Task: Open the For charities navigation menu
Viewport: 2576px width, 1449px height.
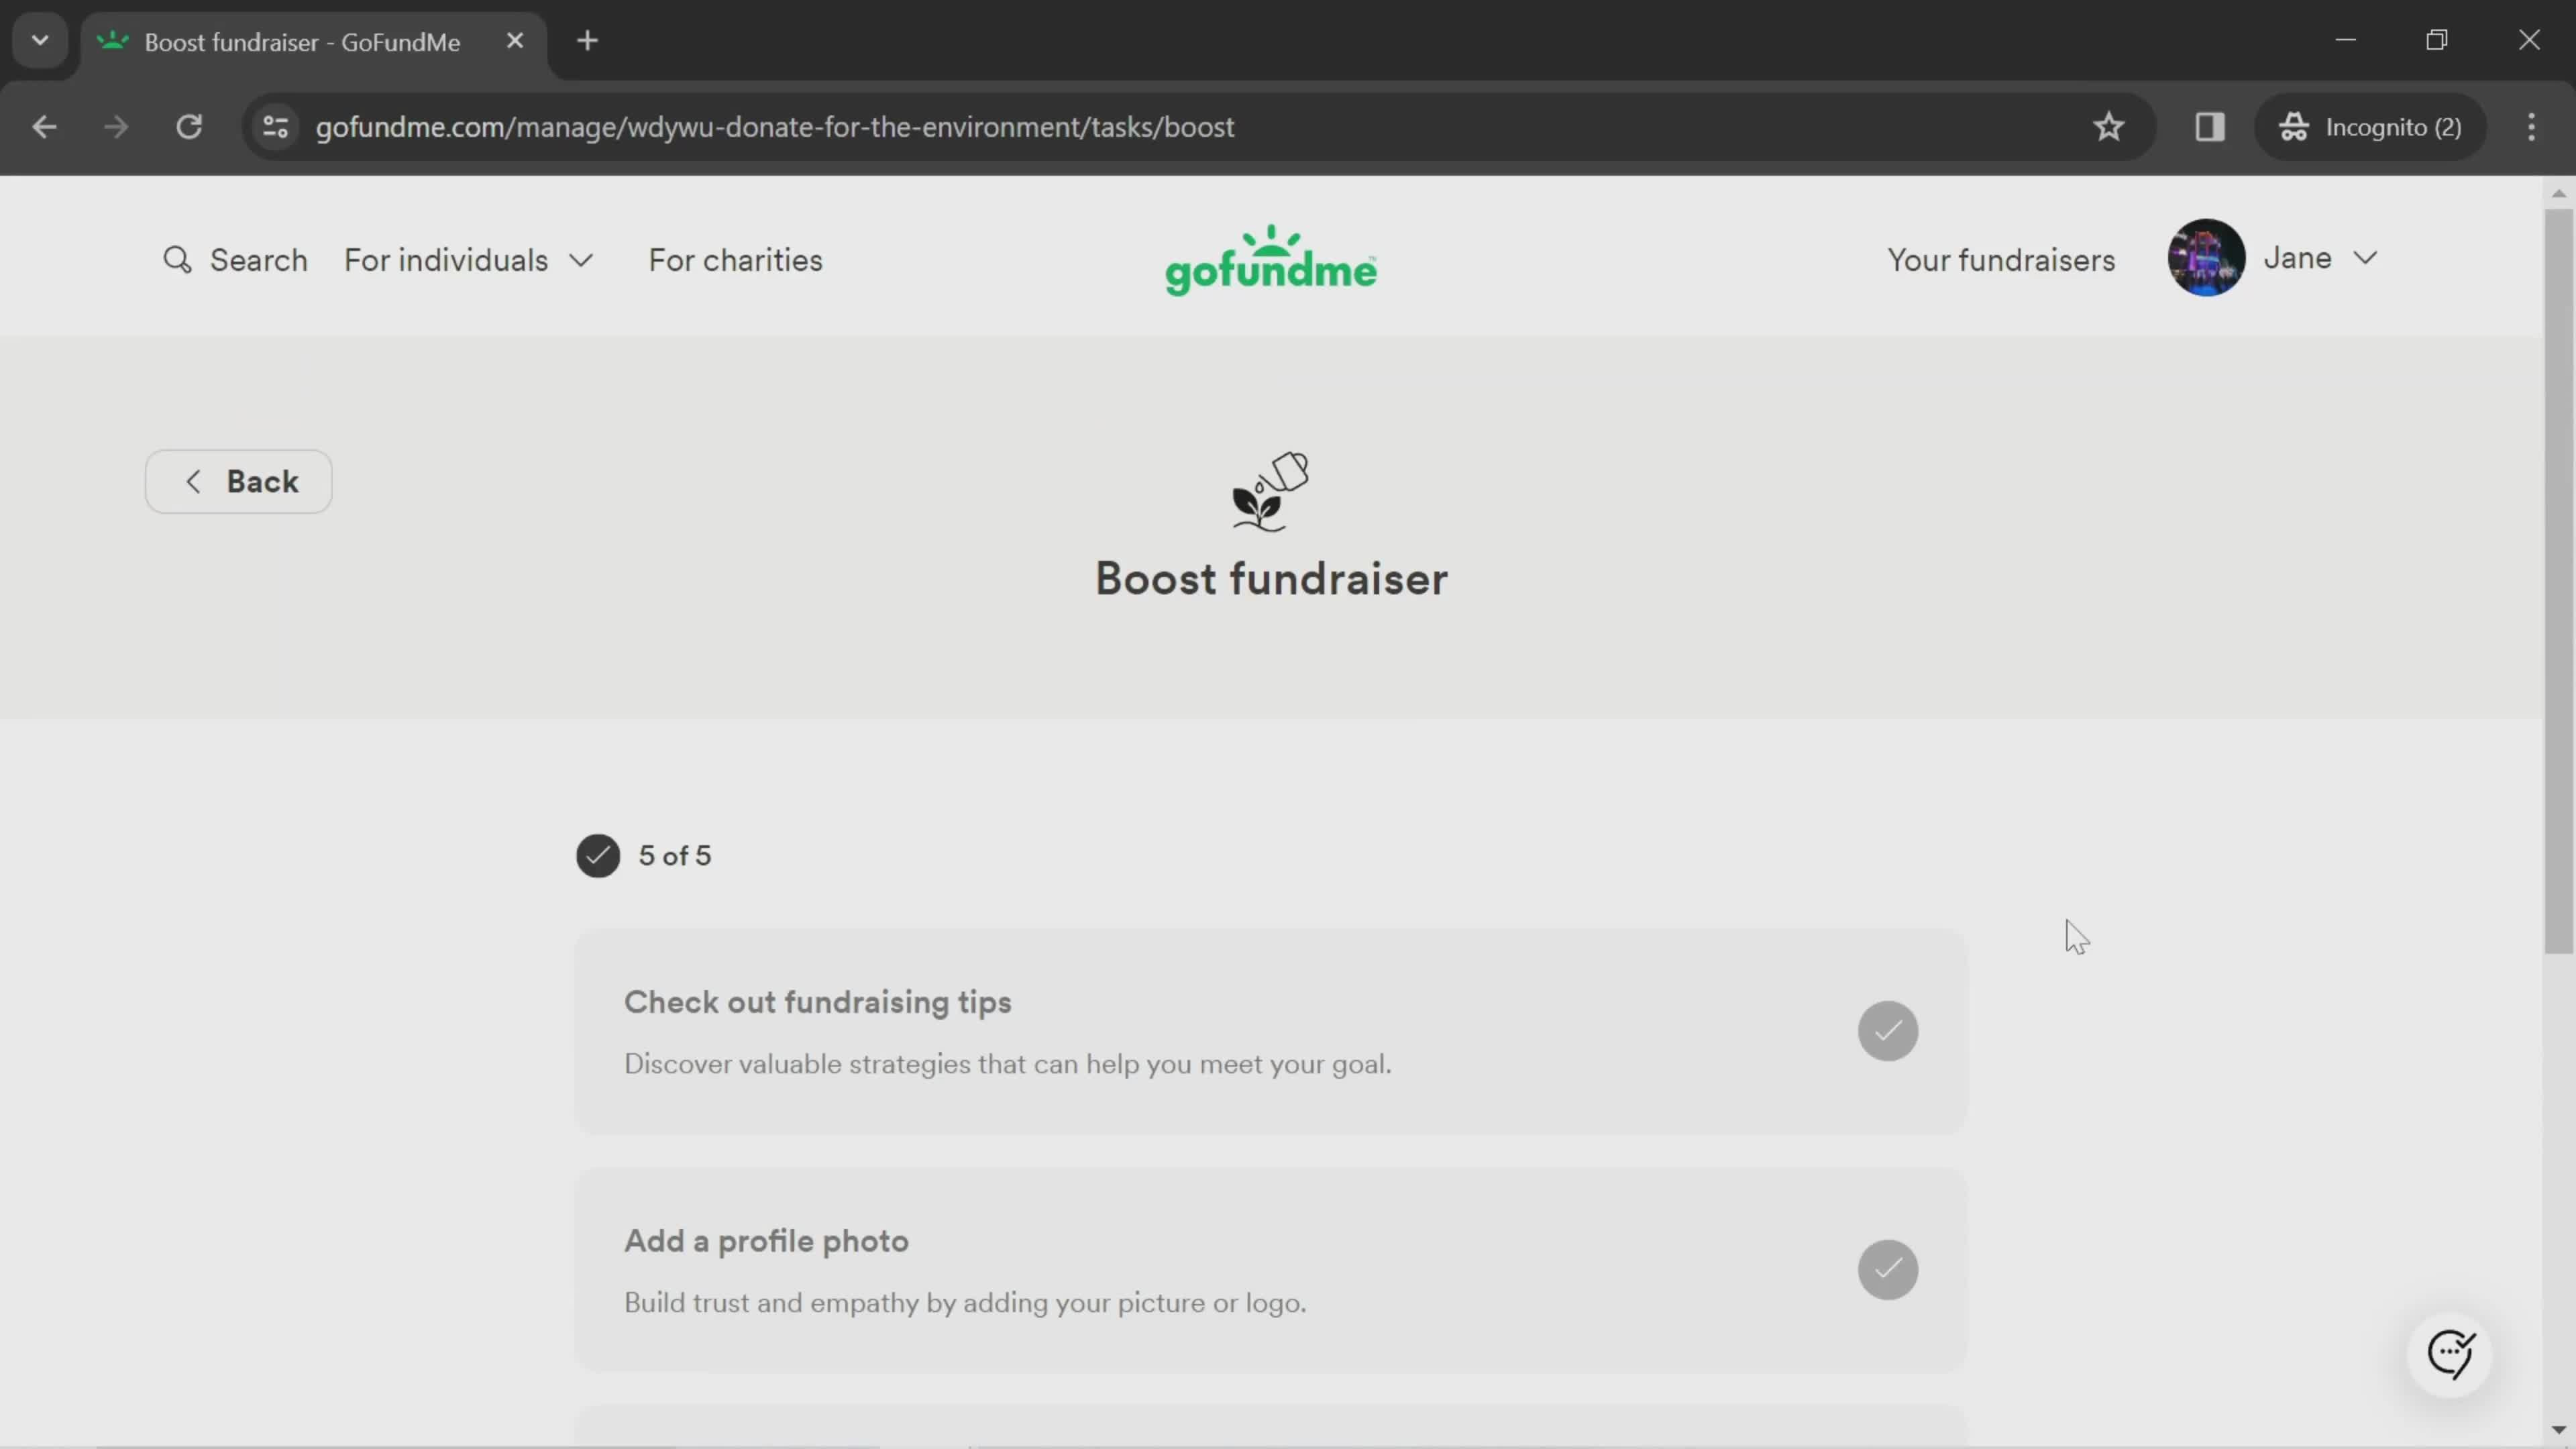Action: pos(736,260)
